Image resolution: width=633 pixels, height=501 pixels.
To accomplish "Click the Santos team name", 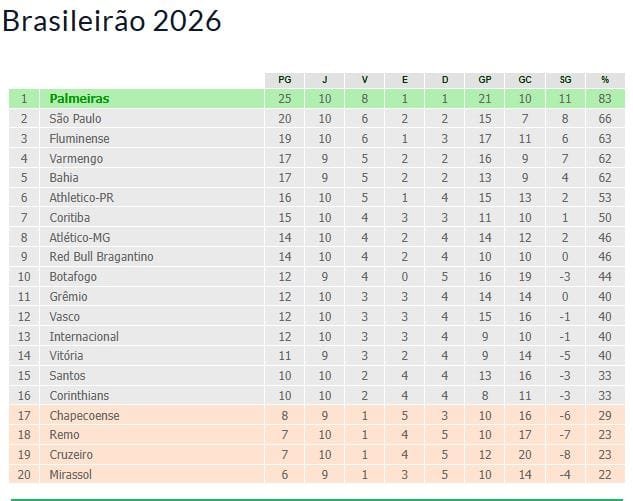I will [69, 376].
